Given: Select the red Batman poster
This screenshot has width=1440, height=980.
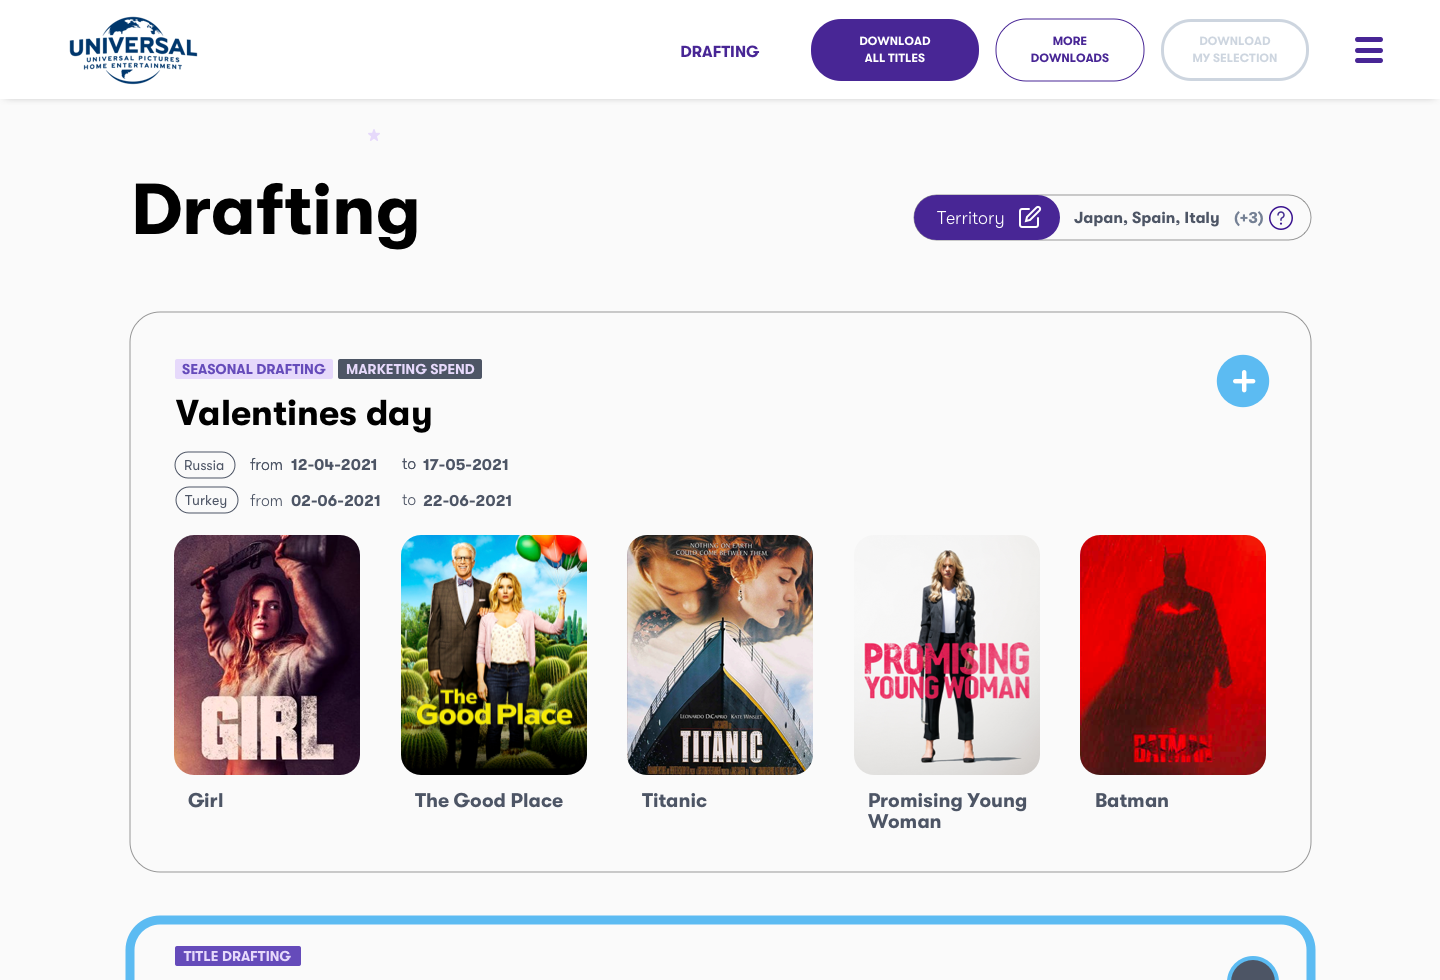Looking at the screenshot, I should pos(1173,655).
